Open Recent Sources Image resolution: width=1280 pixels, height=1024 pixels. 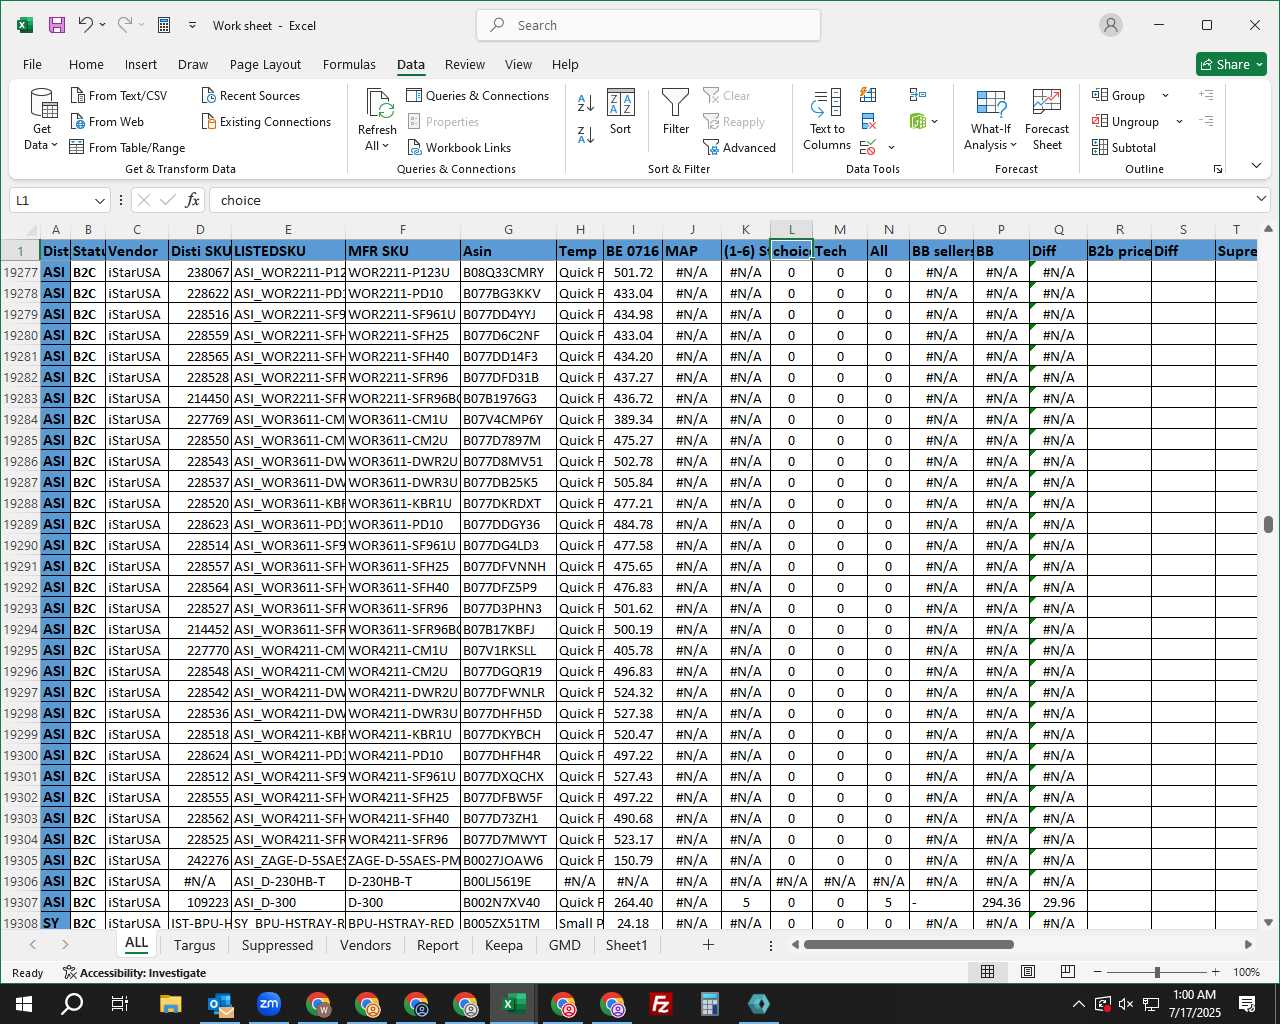coord(250,95)
